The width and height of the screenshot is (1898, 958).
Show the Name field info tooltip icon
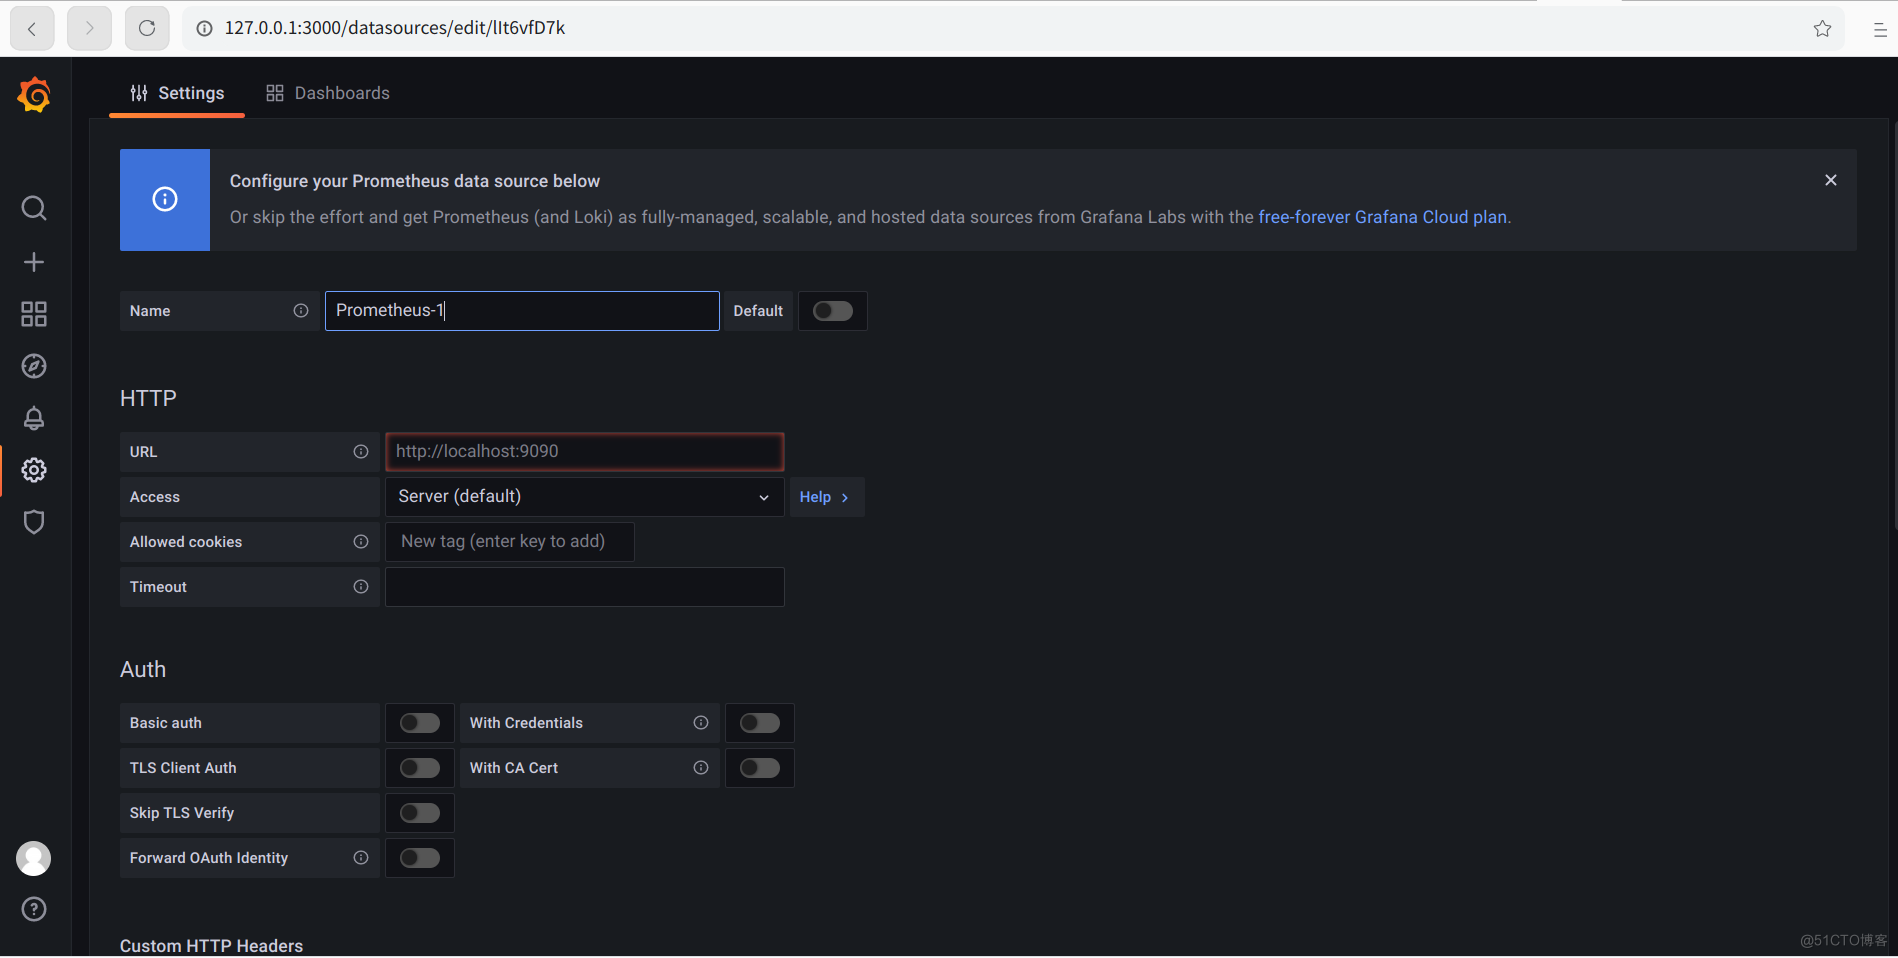point(301,311)
